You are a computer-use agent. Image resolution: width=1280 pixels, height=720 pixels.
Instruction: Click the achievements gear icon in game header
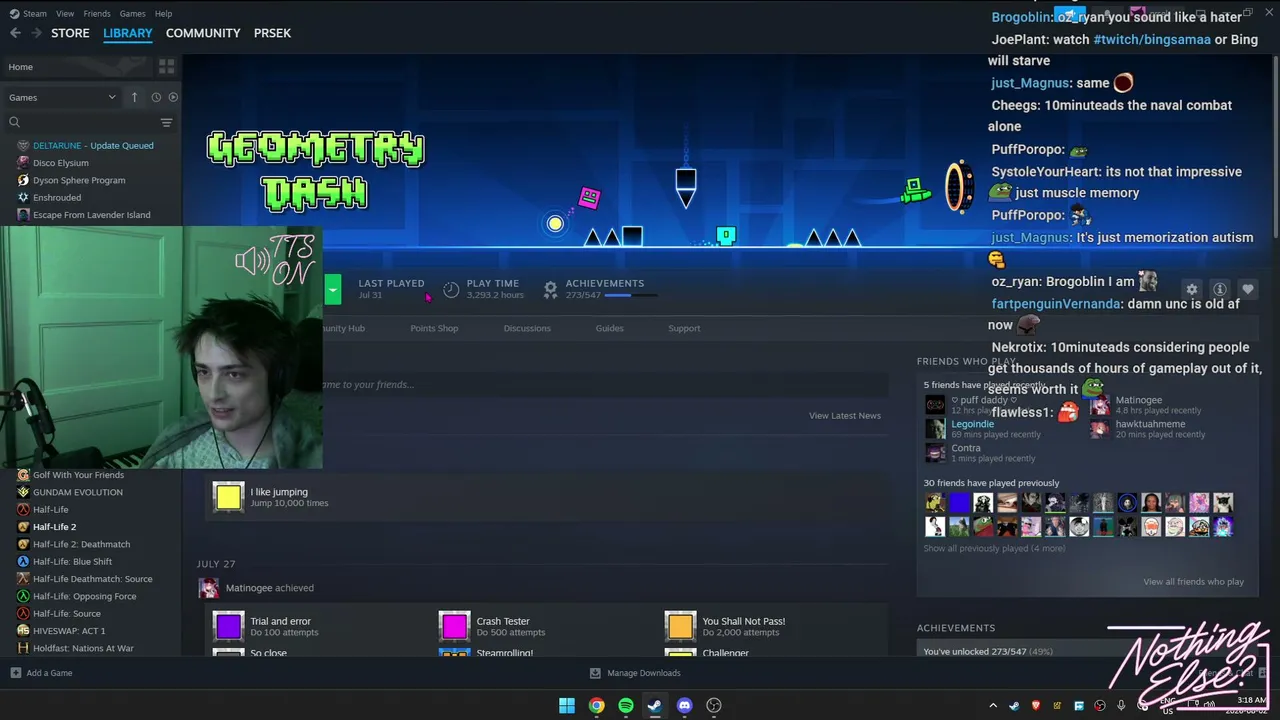[x=550, y=289]
